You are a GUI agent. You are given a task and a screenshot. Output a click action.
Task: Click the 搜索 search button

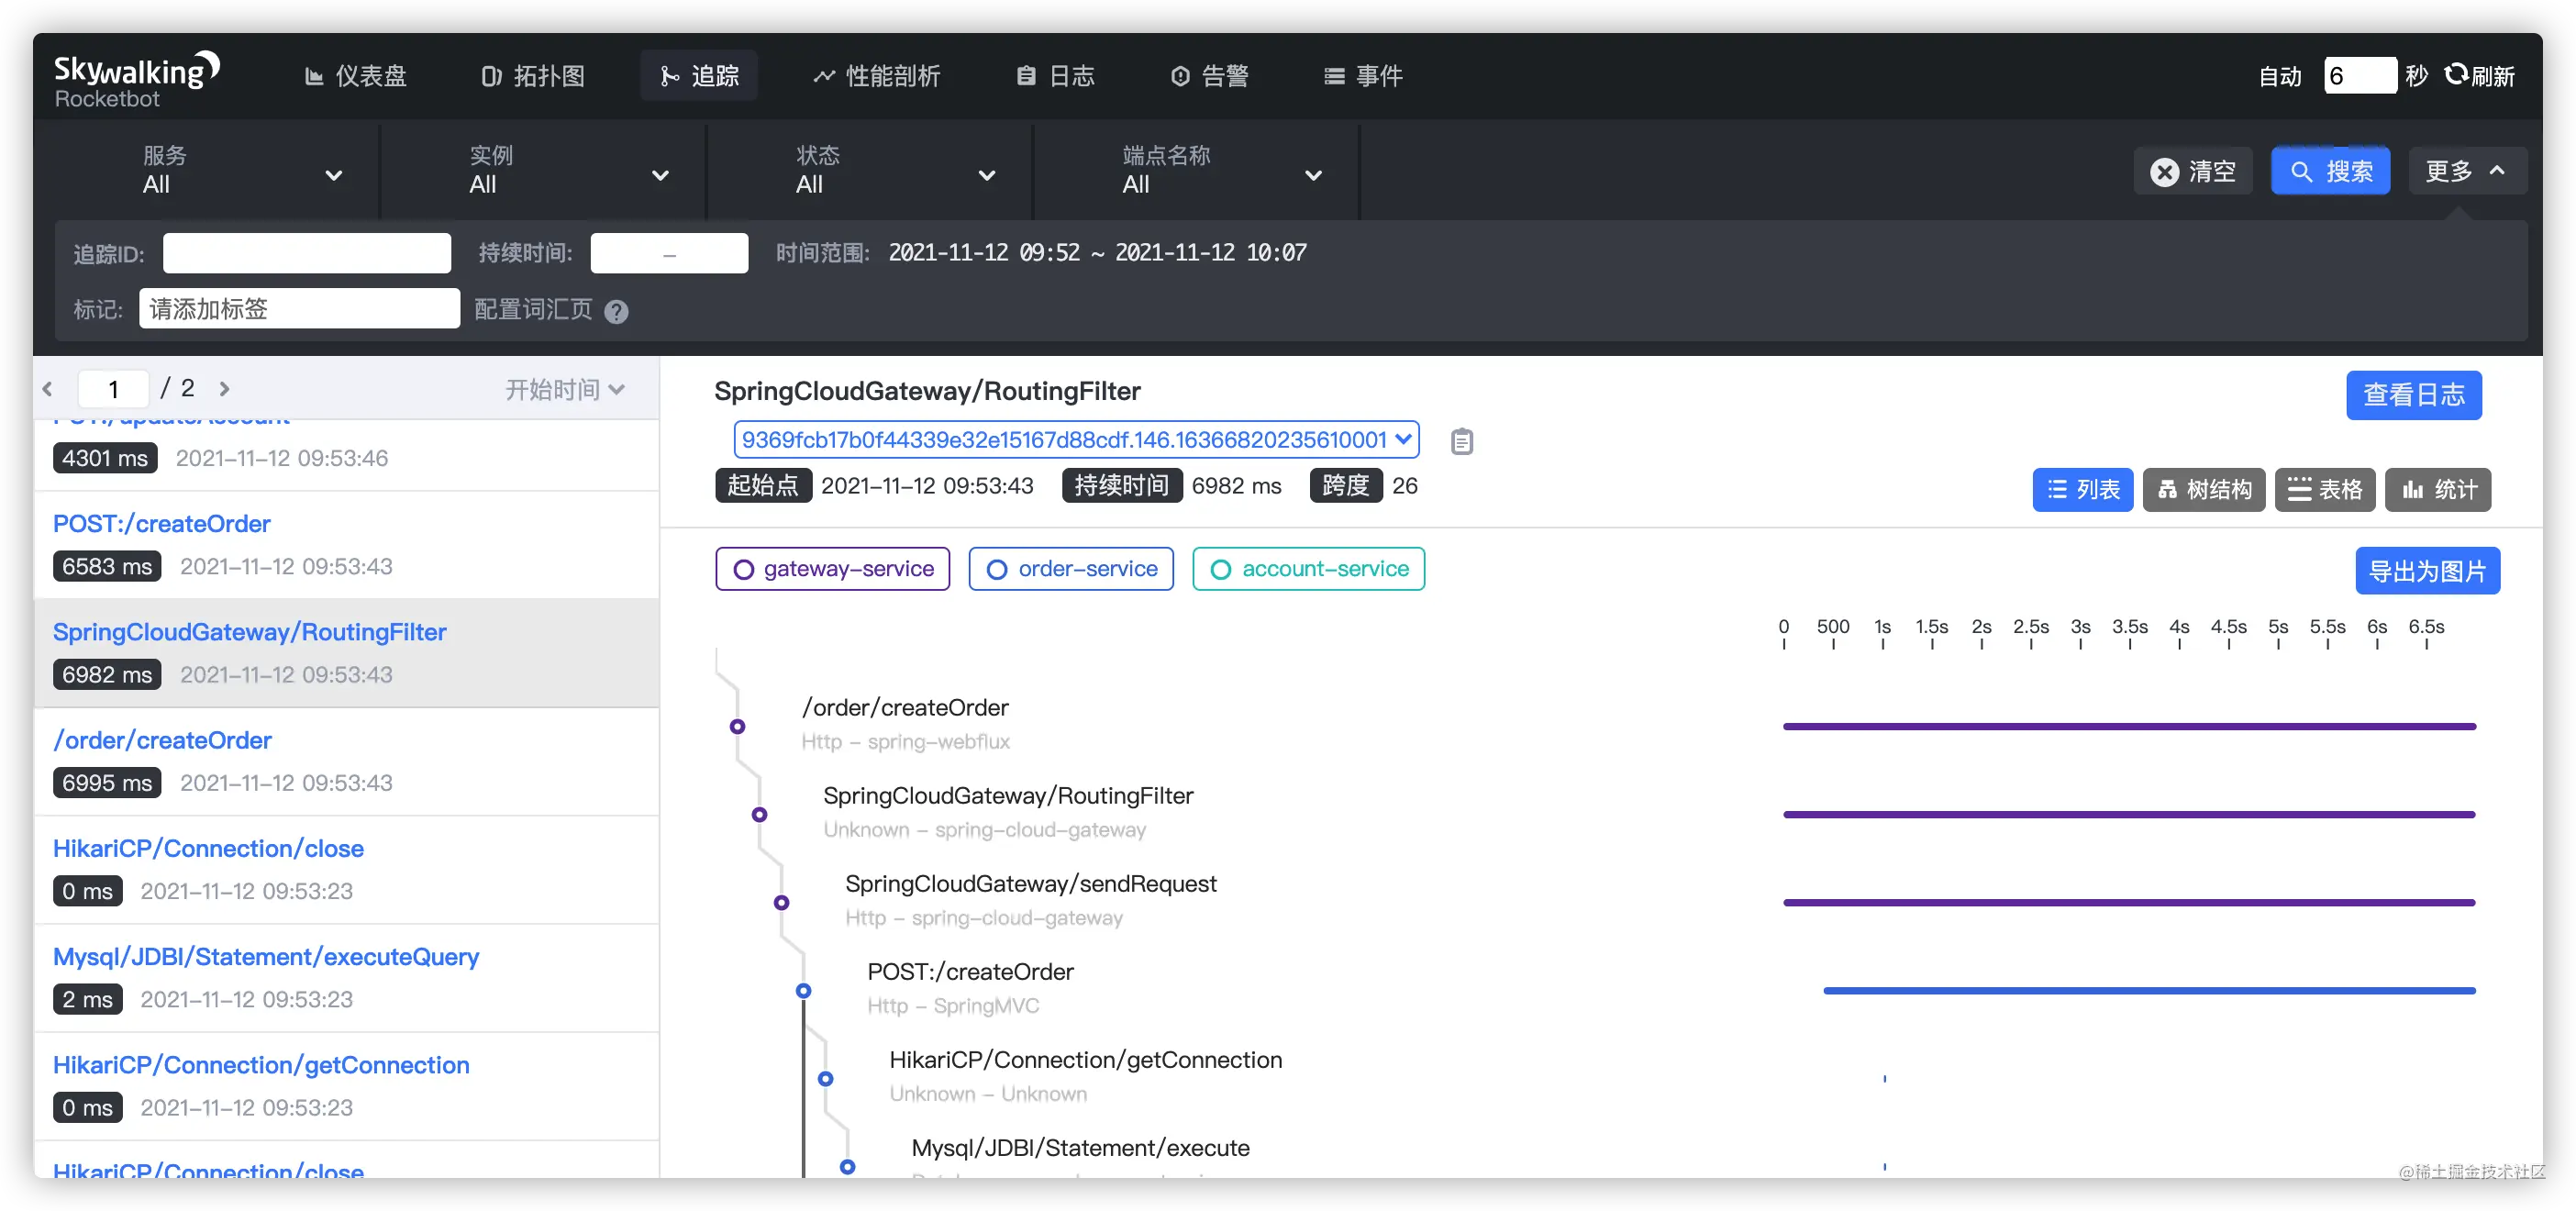[2330, 171]
